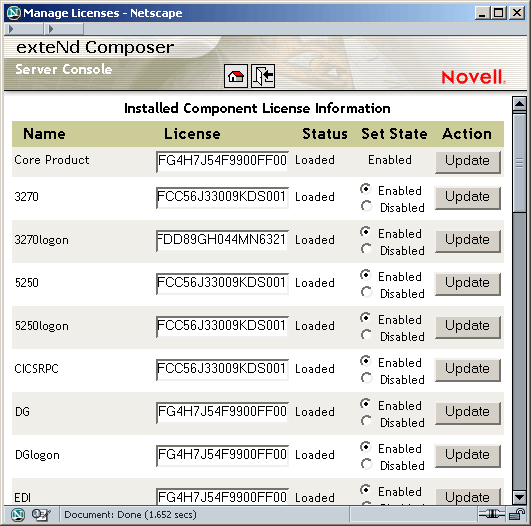Viewport: 531px width, 526px height.
Task: Update the DGlogon license
Action: (468, 456)
